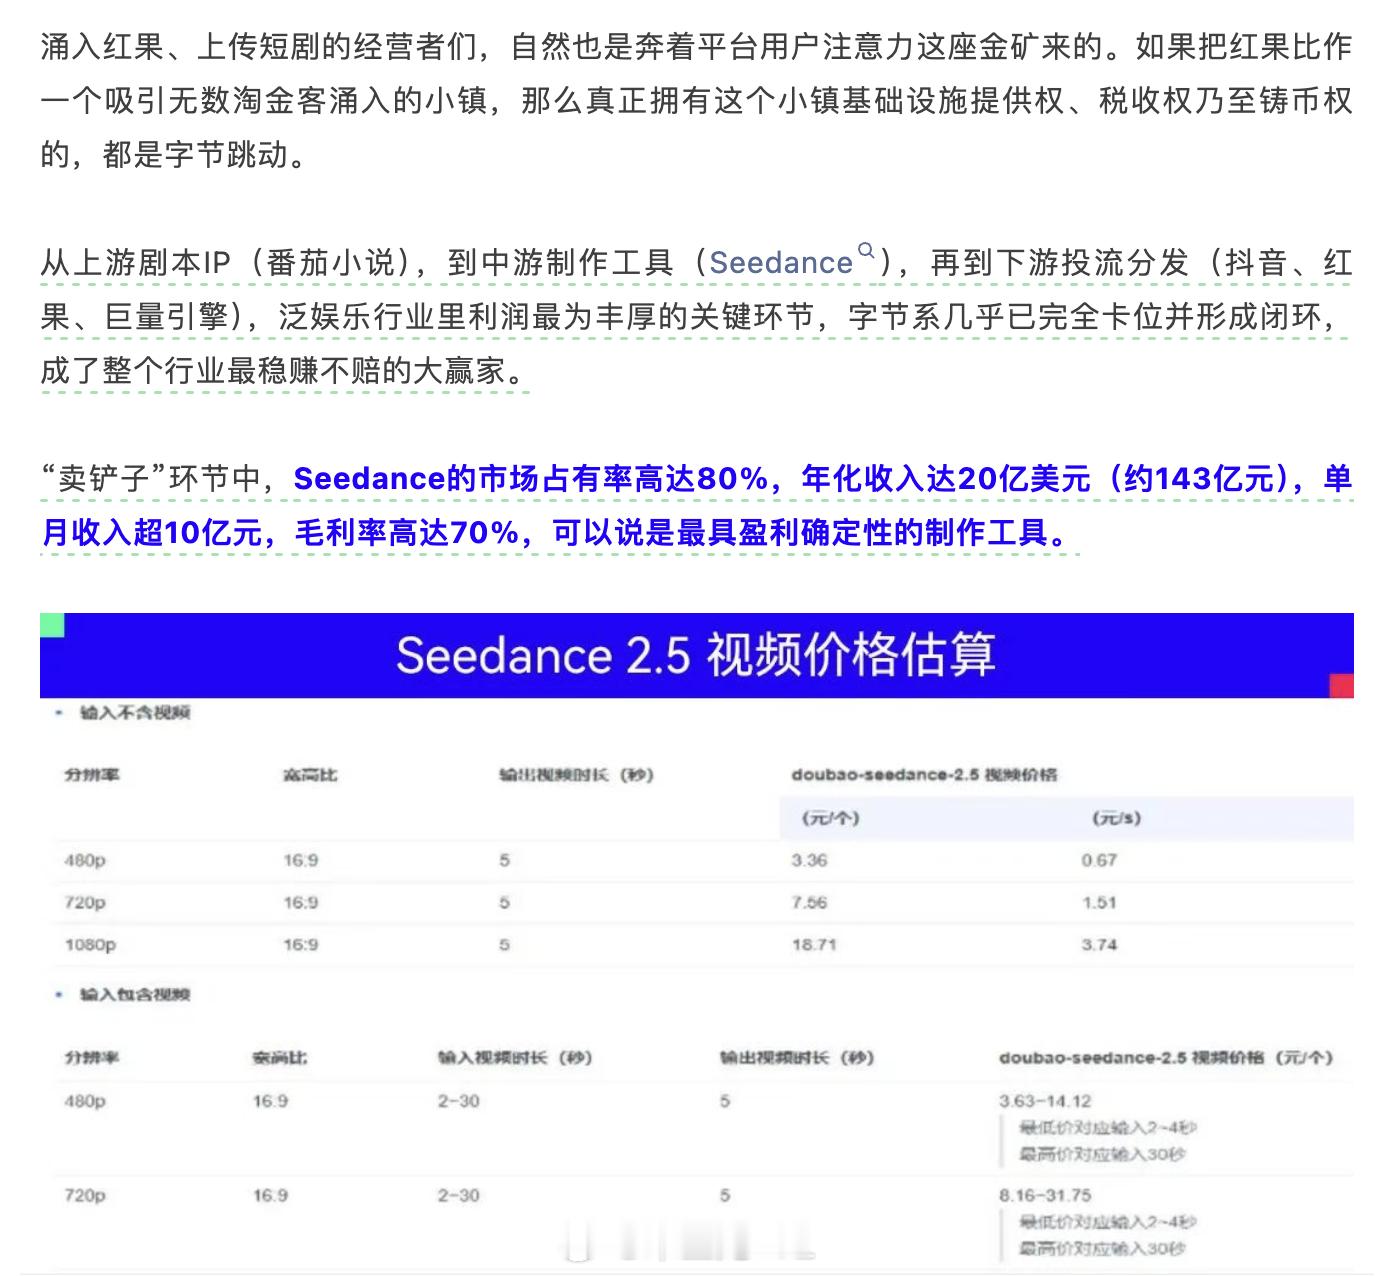Image resolution: width=1376 pixels, height=1276 pixels.
Task: Click the 输入视频时长 (秒) column header
Action: (515, 1058)
